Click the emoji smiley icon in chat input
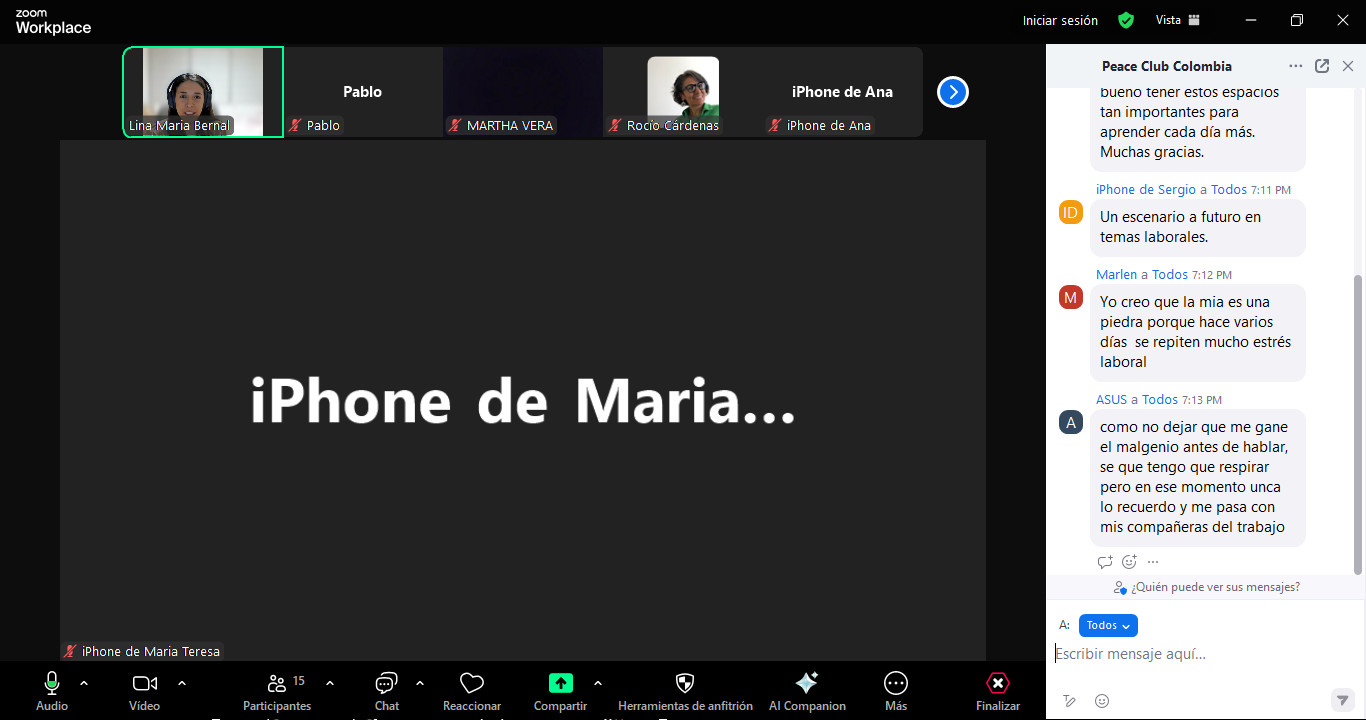This screenshot has height=720, width=1366. (1102, 701)
